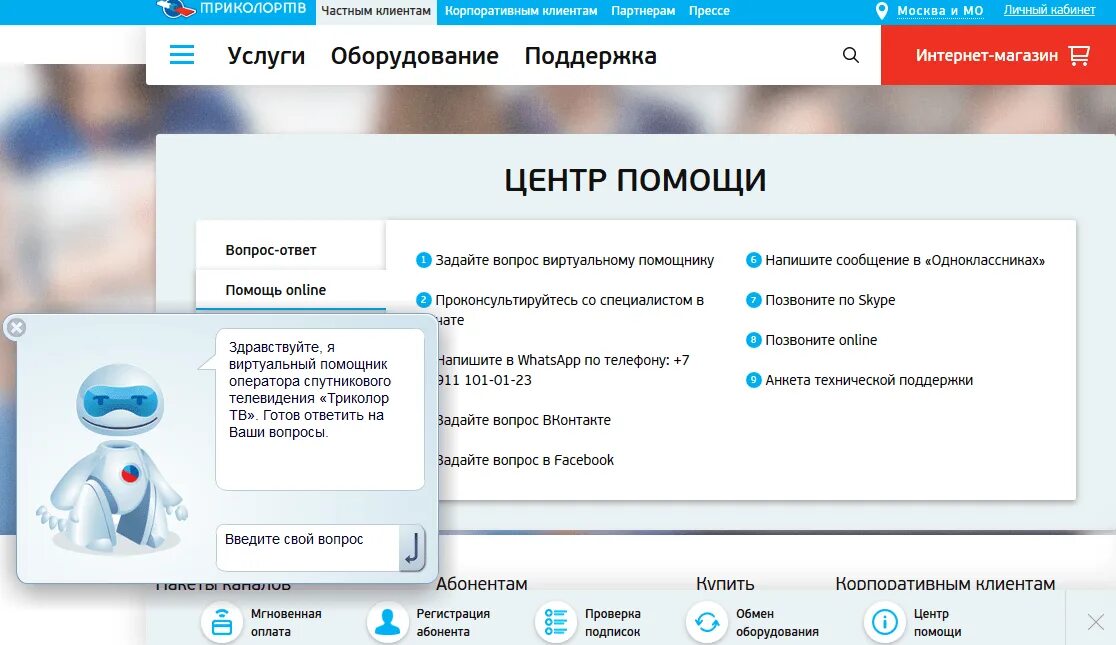Open the shopping cart icon

point(1080,56)
